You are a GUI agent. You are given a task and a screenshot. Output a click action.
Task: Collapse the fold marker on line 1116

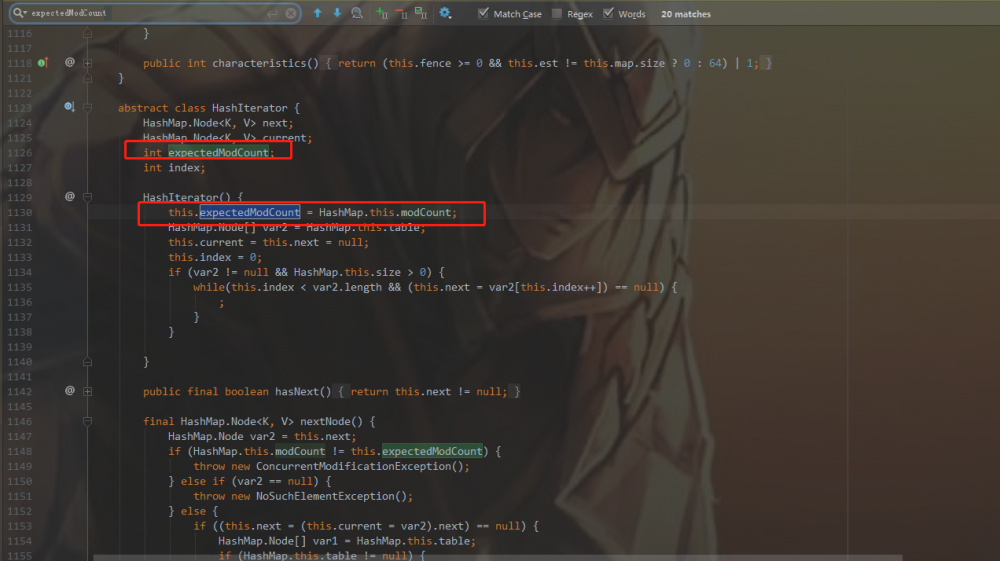(x=87, y=33)
